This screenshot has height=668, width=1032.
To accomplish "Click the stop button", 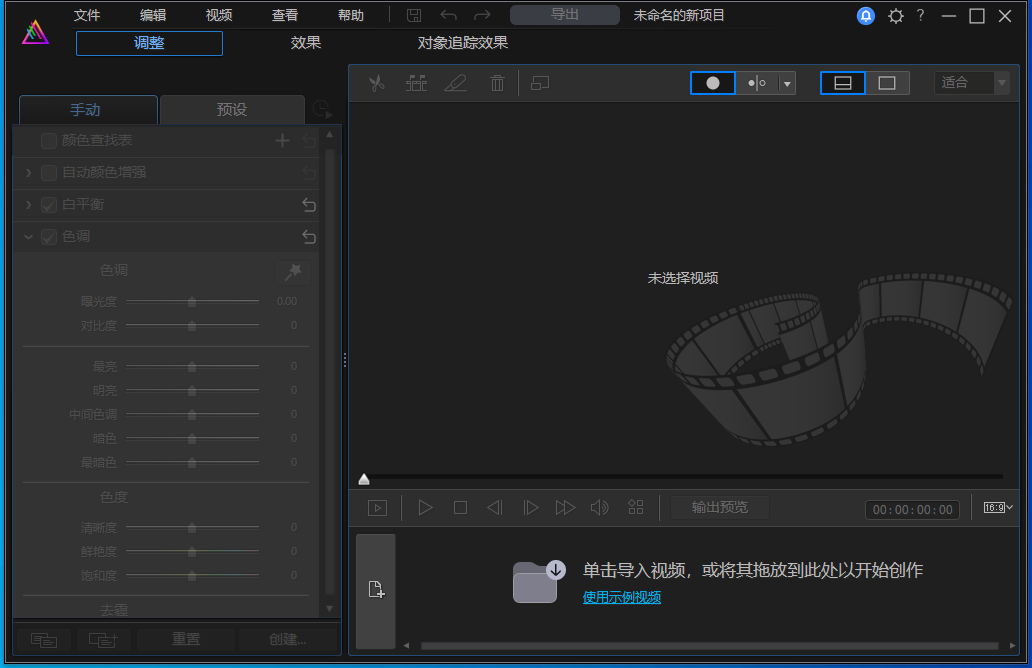I will coord(460,507).
